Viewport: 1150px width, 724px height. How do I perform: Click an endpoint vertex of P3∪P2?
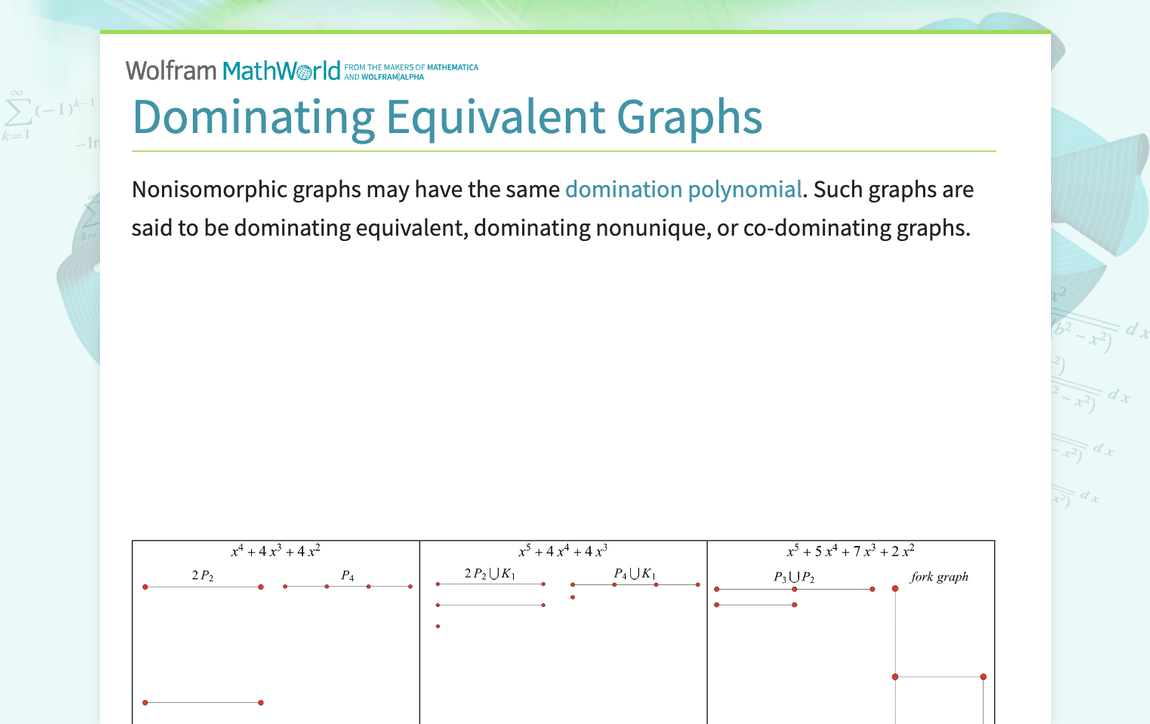point(716,589)
